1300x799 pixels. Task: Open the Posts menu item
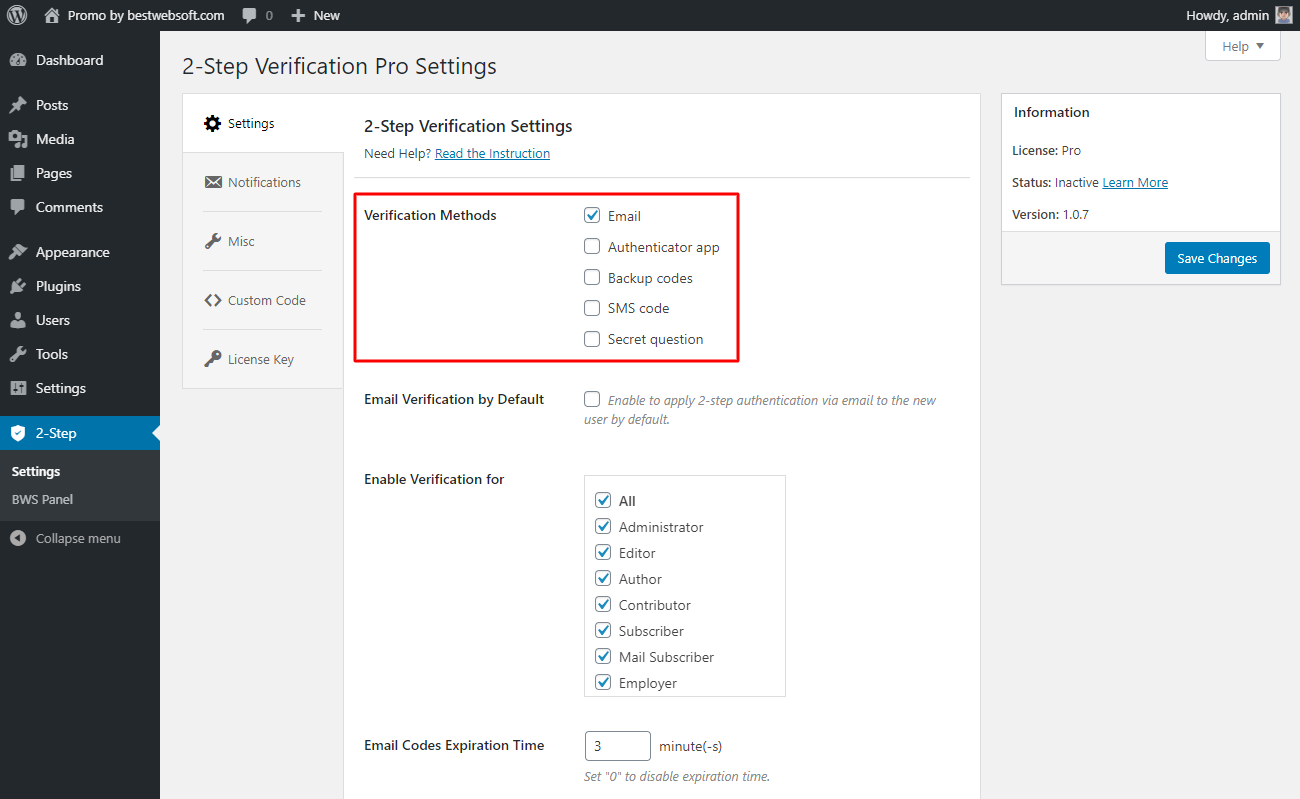tap(80, 105)
